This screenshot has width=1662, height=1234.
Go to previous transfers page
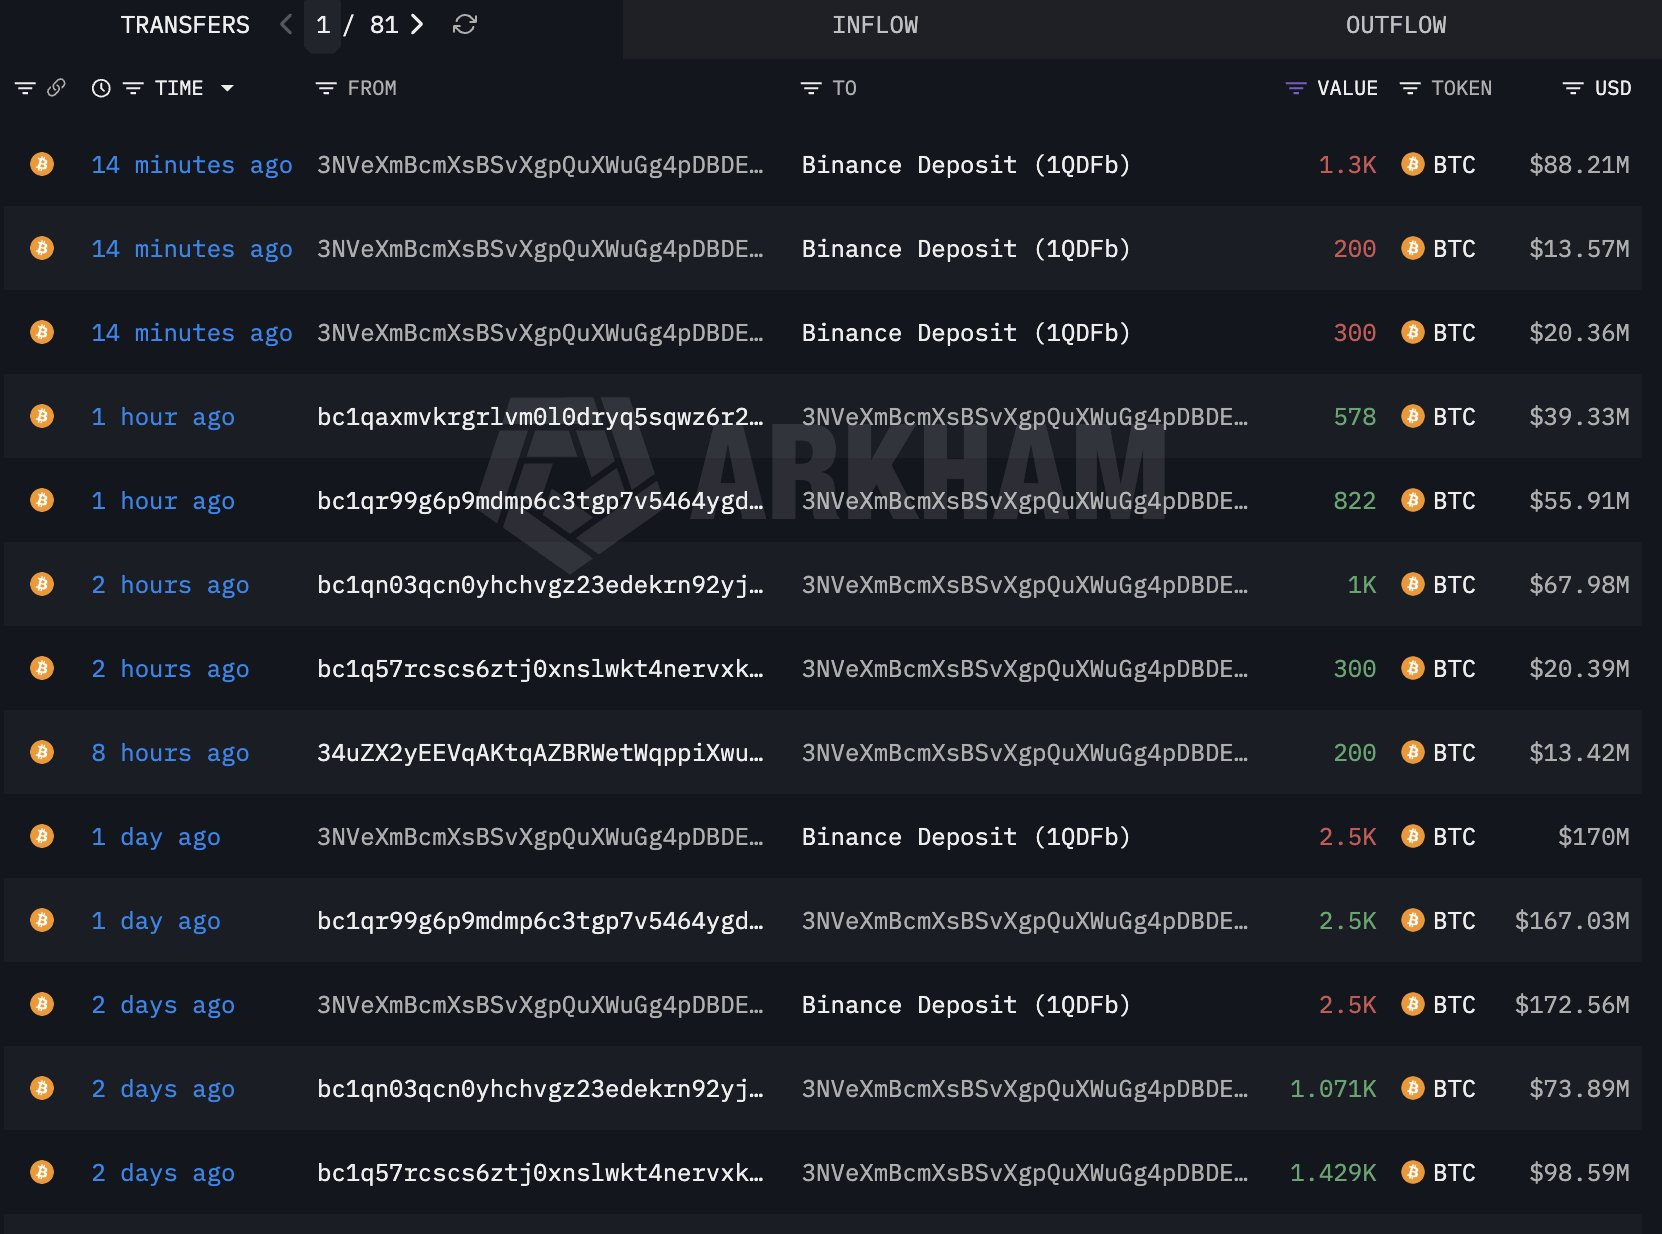287,25
